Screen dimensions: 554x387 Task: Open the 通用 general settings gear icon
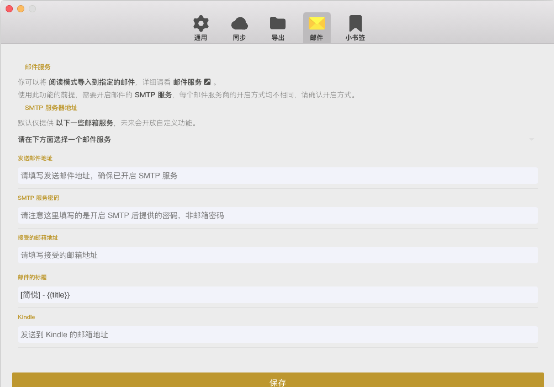pyautogui.click(x=201, y=28)
